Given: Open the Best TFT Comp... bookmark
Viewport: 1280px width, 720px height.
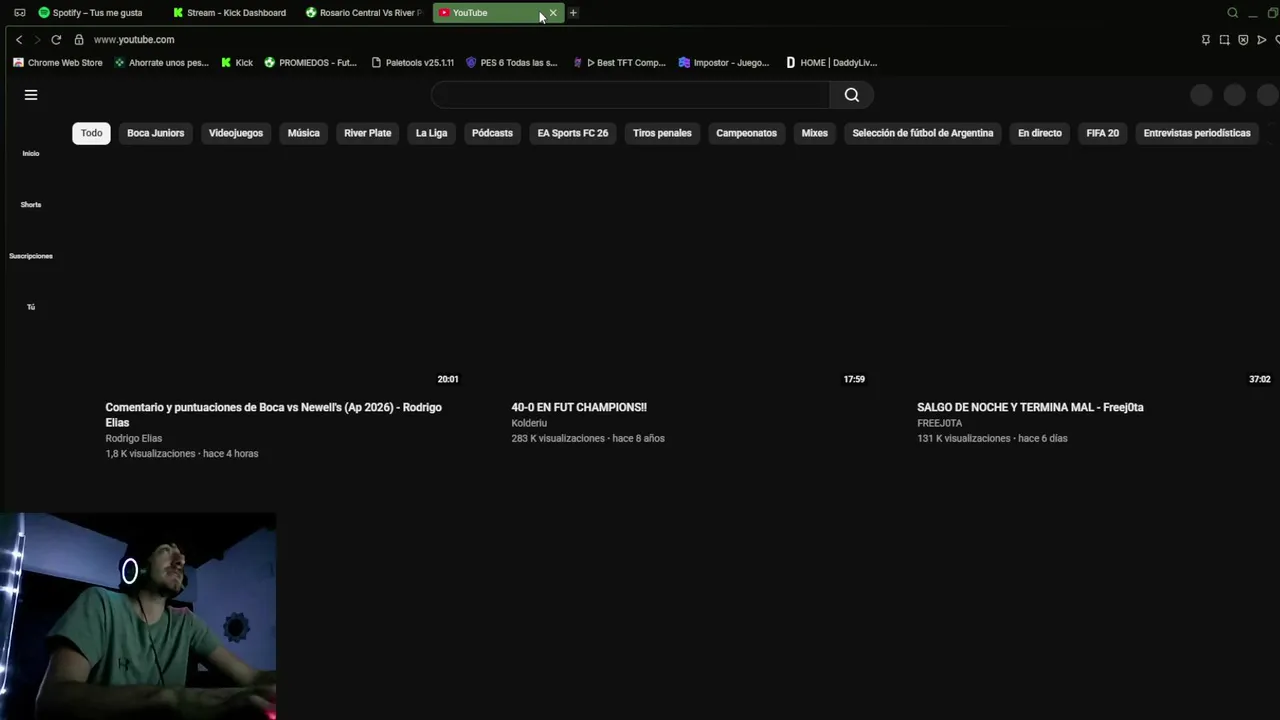Looking at the screenshot, I should pyautogui.click(x=619, y=63).
